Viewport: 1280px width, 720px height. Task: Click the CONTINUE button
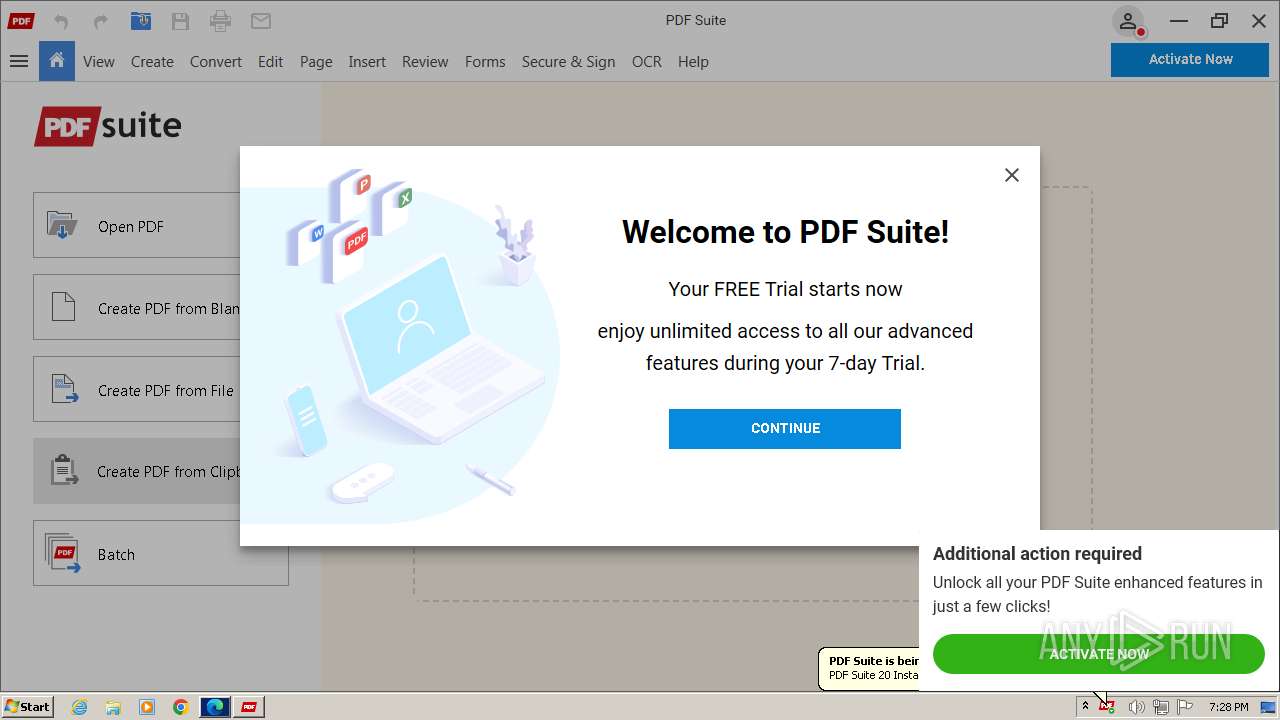click(x=785, y=428)
